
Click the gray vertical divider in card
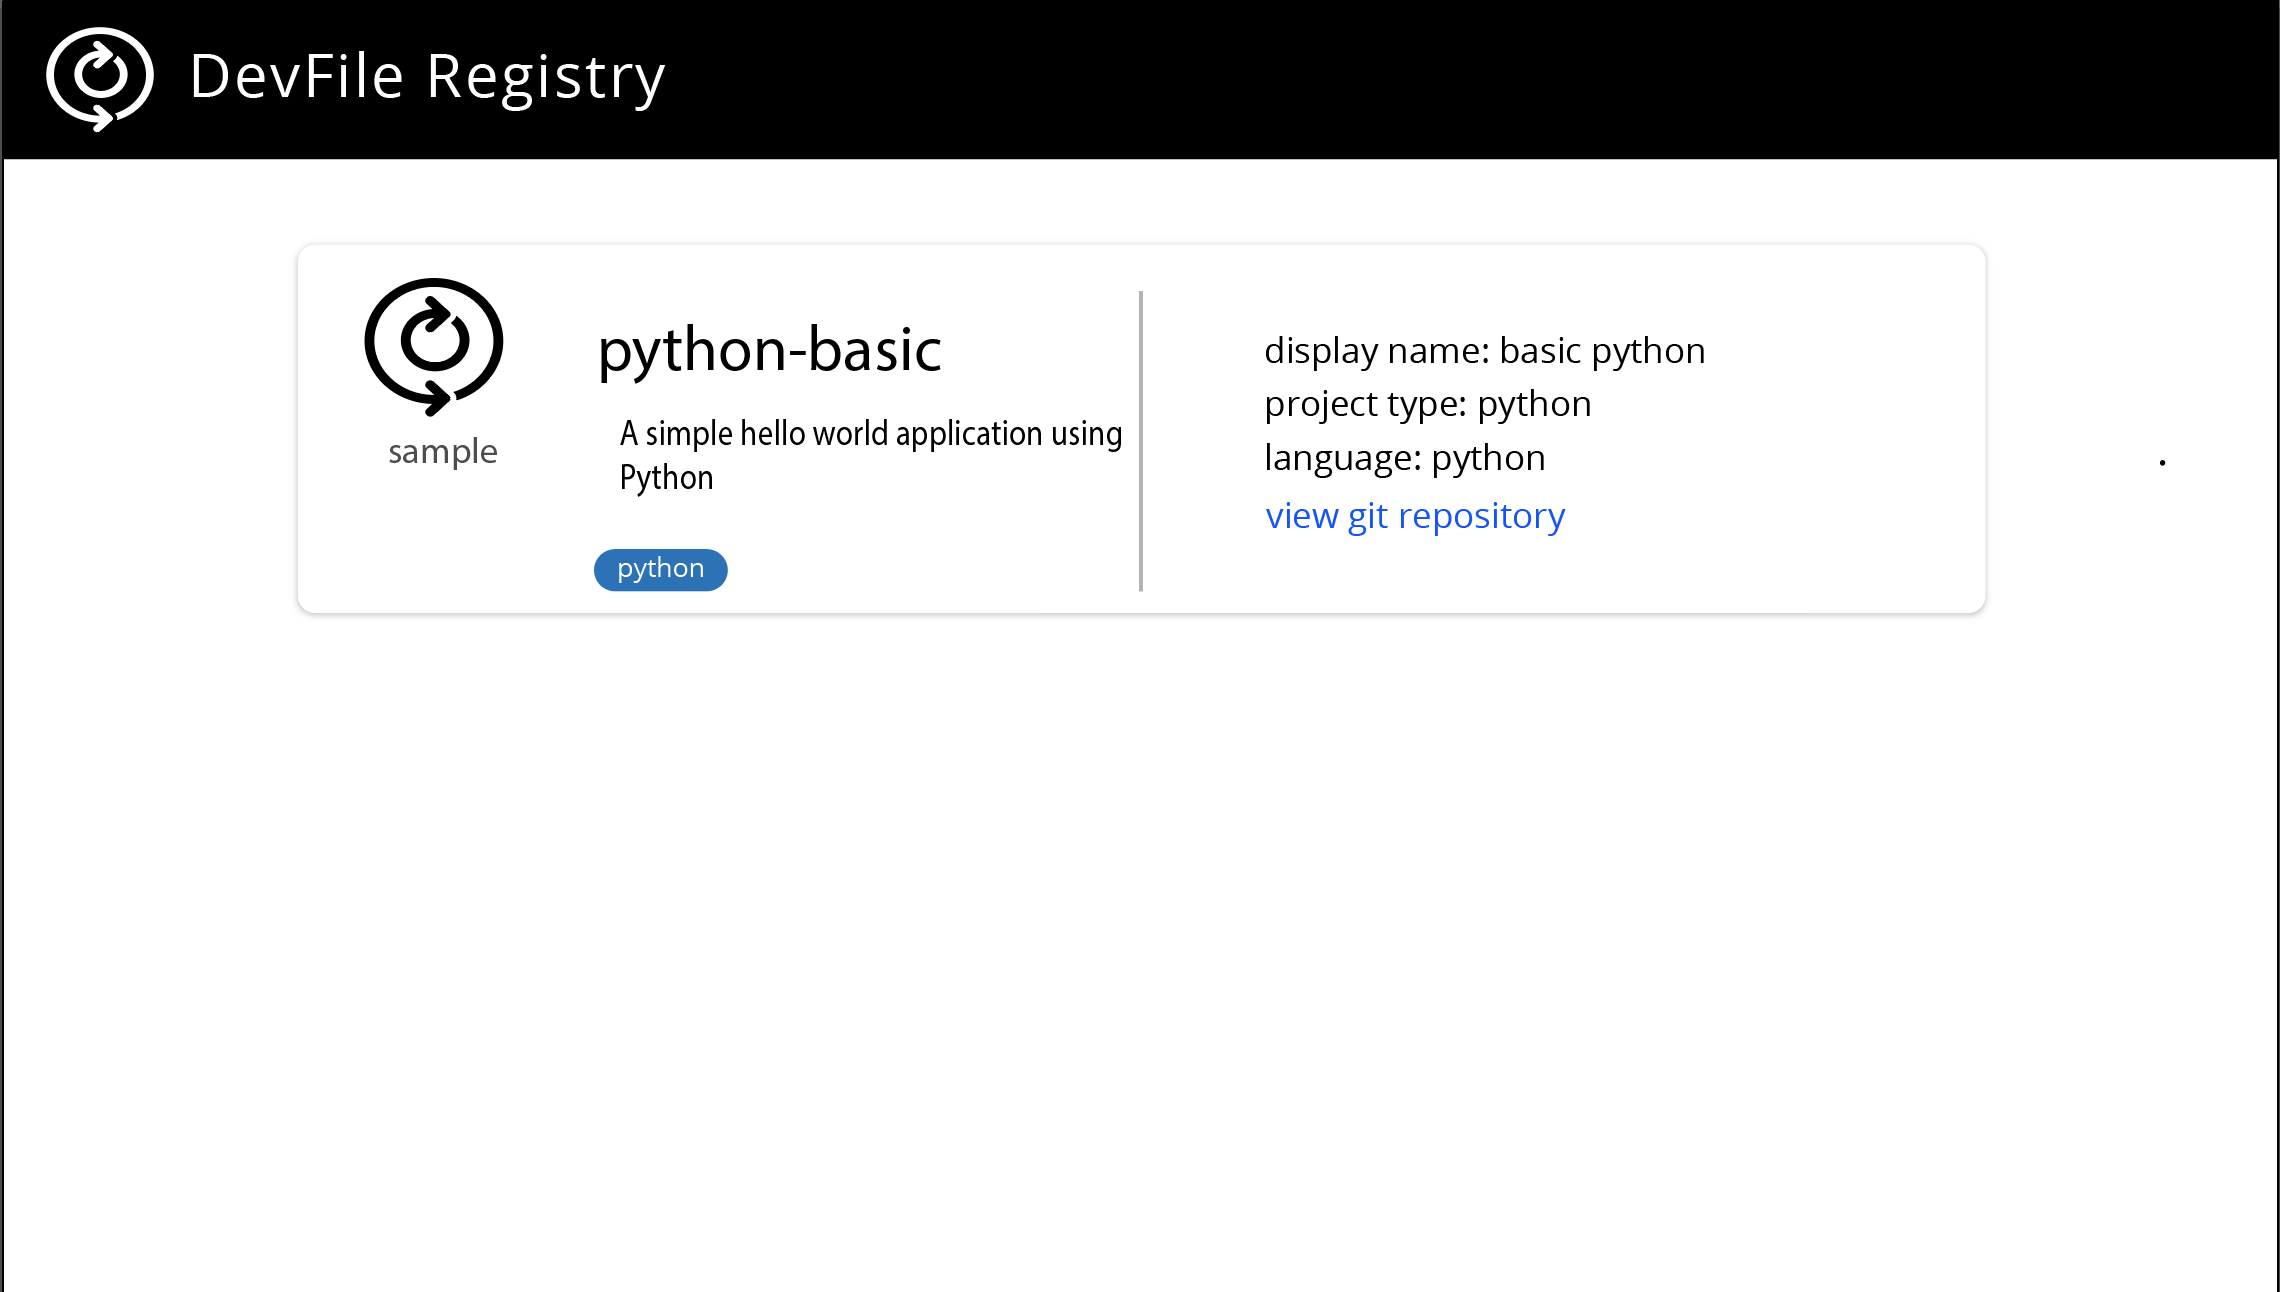pyautogui.click(x=1140, y=440)
